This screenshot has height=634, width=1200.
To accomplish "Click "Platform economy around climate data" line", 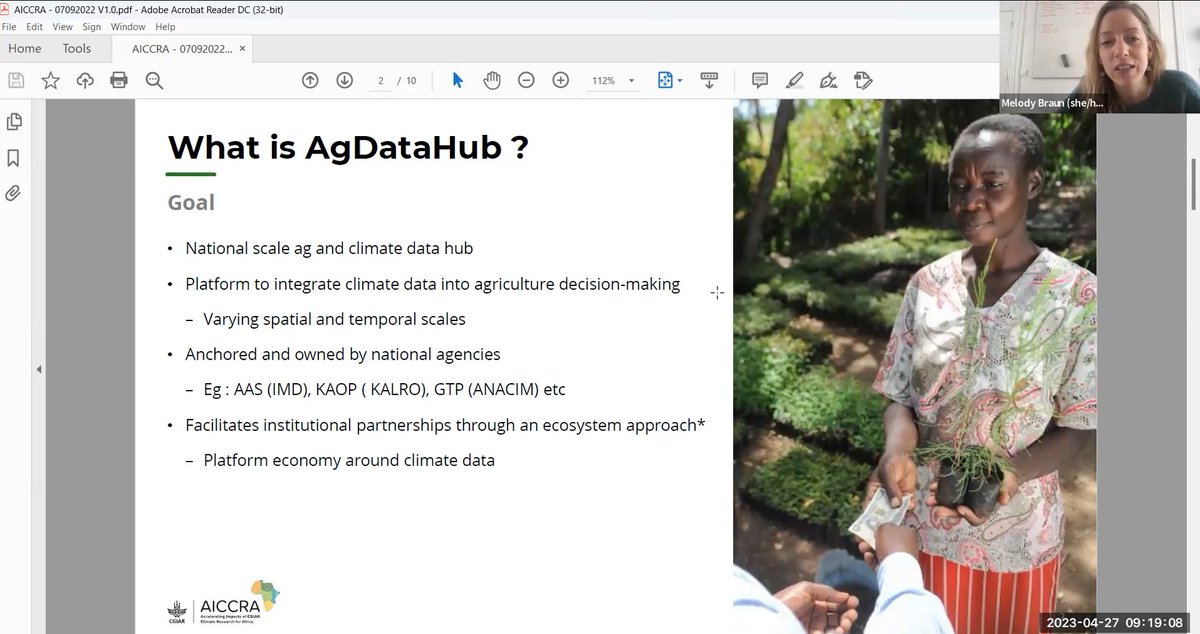I will [349, 460].
